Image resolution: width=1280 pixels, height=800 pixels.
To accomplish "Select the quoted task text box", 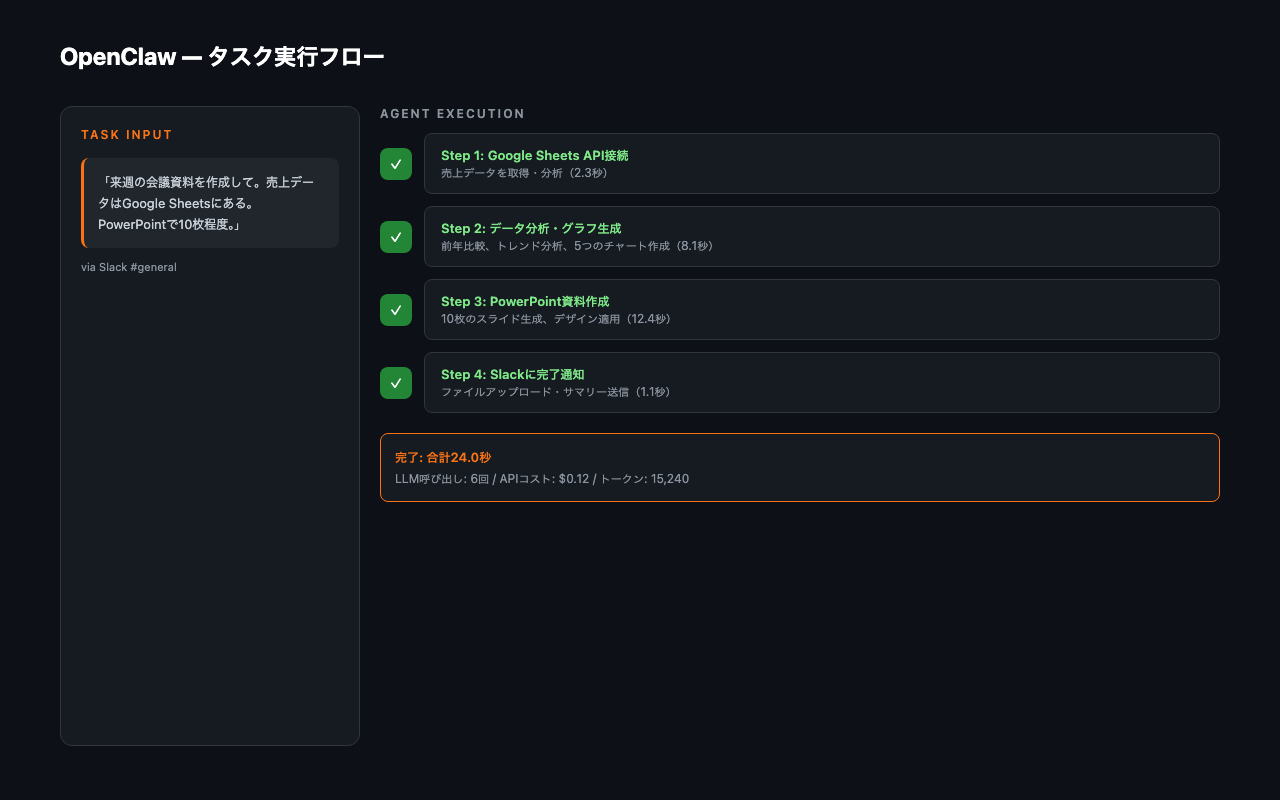I will pyautogui.click(x=210, y=202).
